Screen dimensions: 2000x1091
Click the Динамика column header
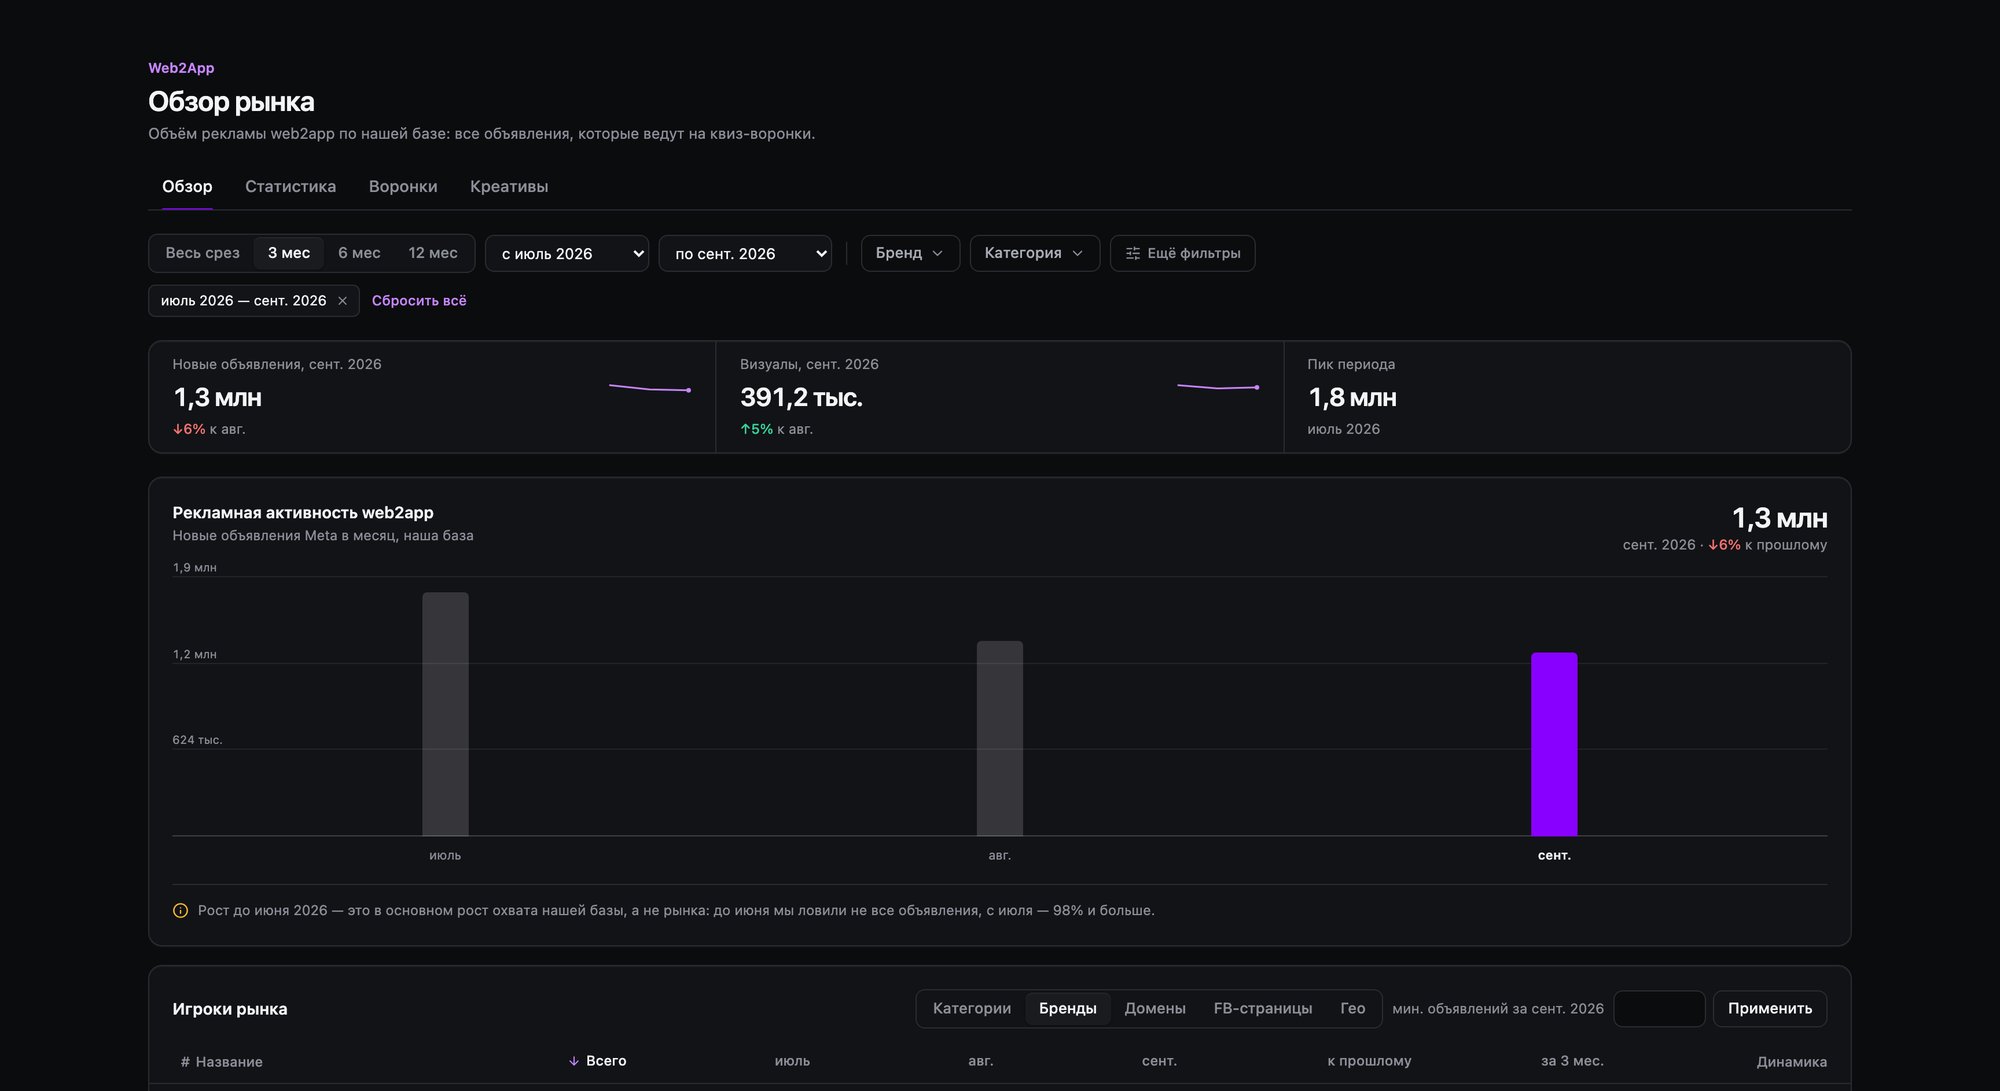pos(1791,1062)
